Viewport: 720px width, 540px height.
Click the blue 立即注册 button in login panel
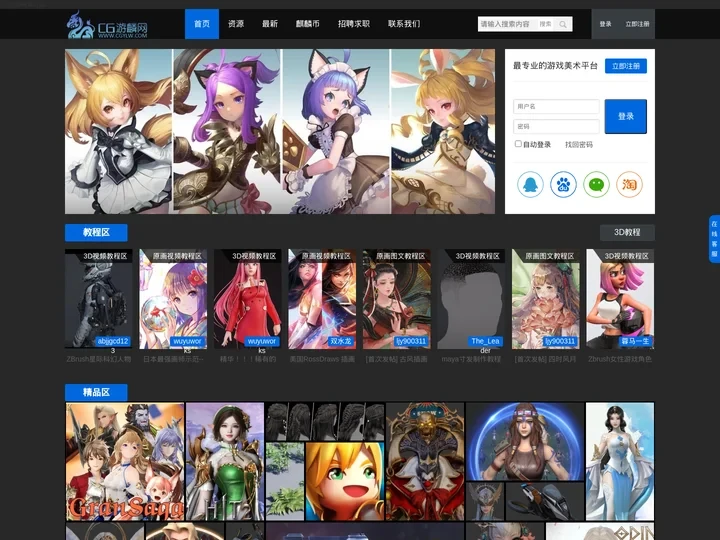[x=626, y=66]
